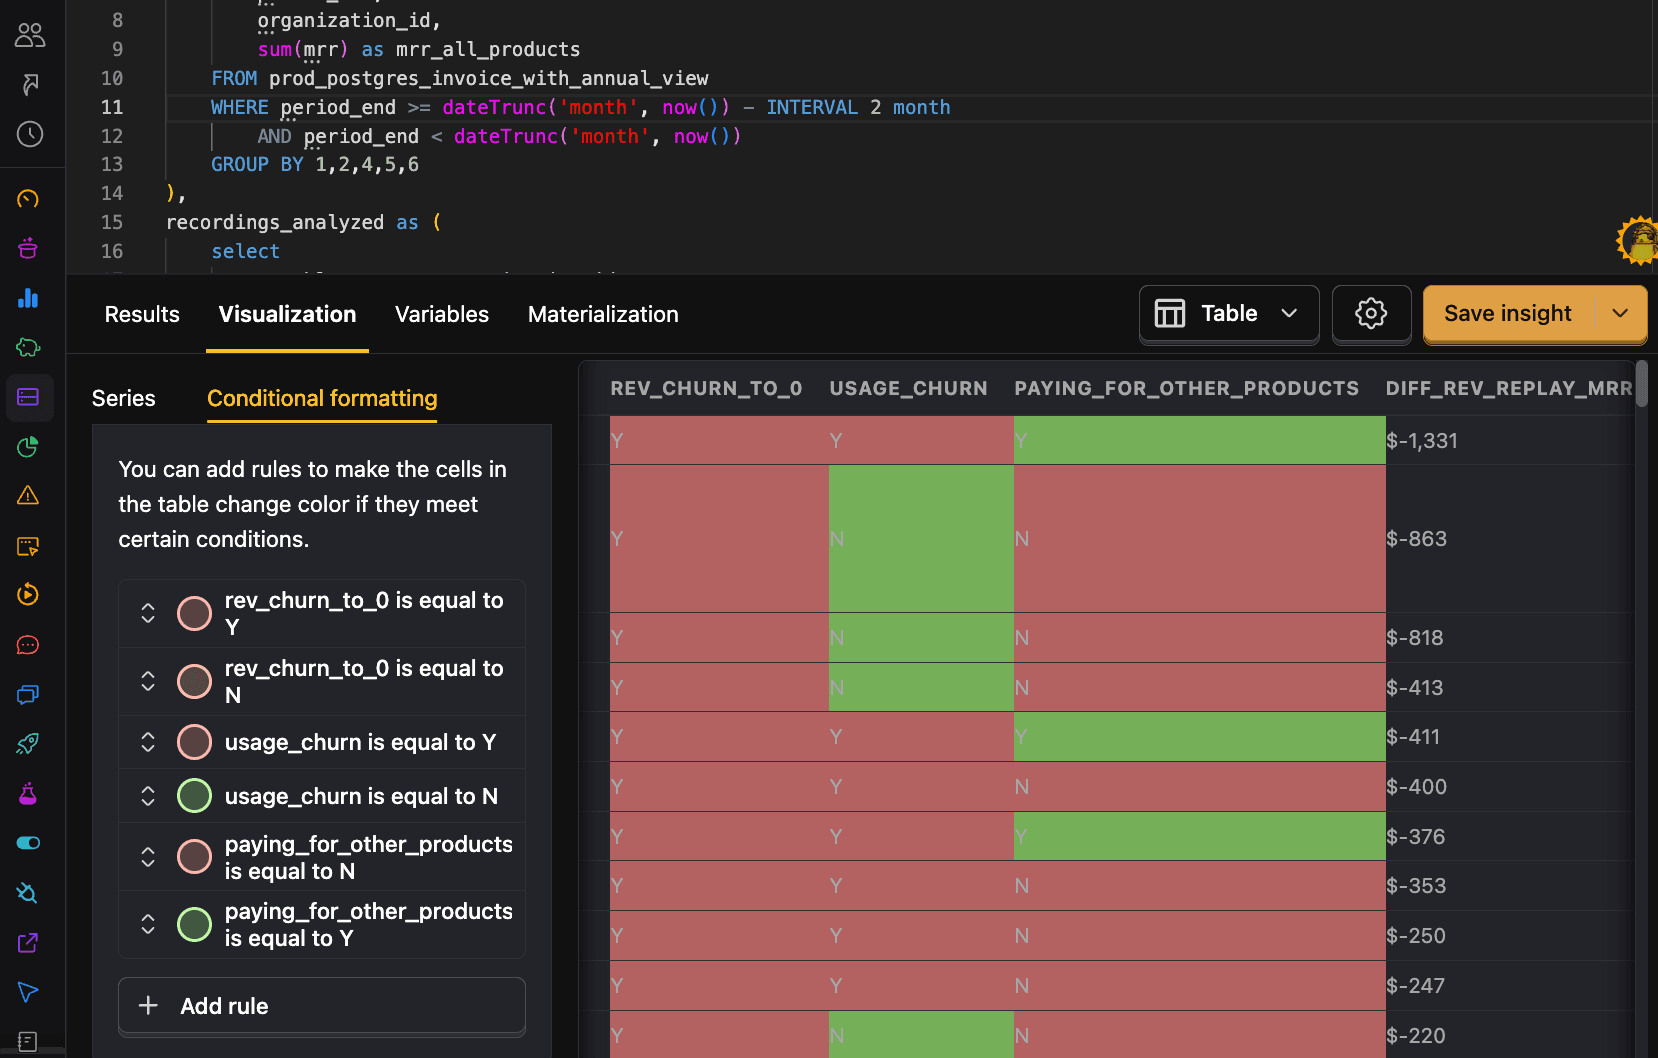Open the Table visualization type dropdown
The height and width of the screenshot is (1058, 1658).
point(1229,314)
